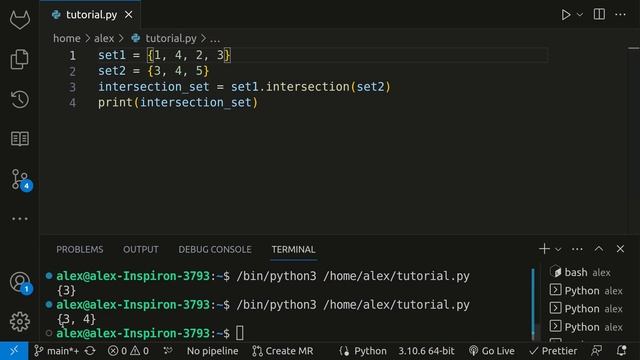Switch to the OUTPUT panel tab
The image size is (640, 360).
tap(141, 249)
